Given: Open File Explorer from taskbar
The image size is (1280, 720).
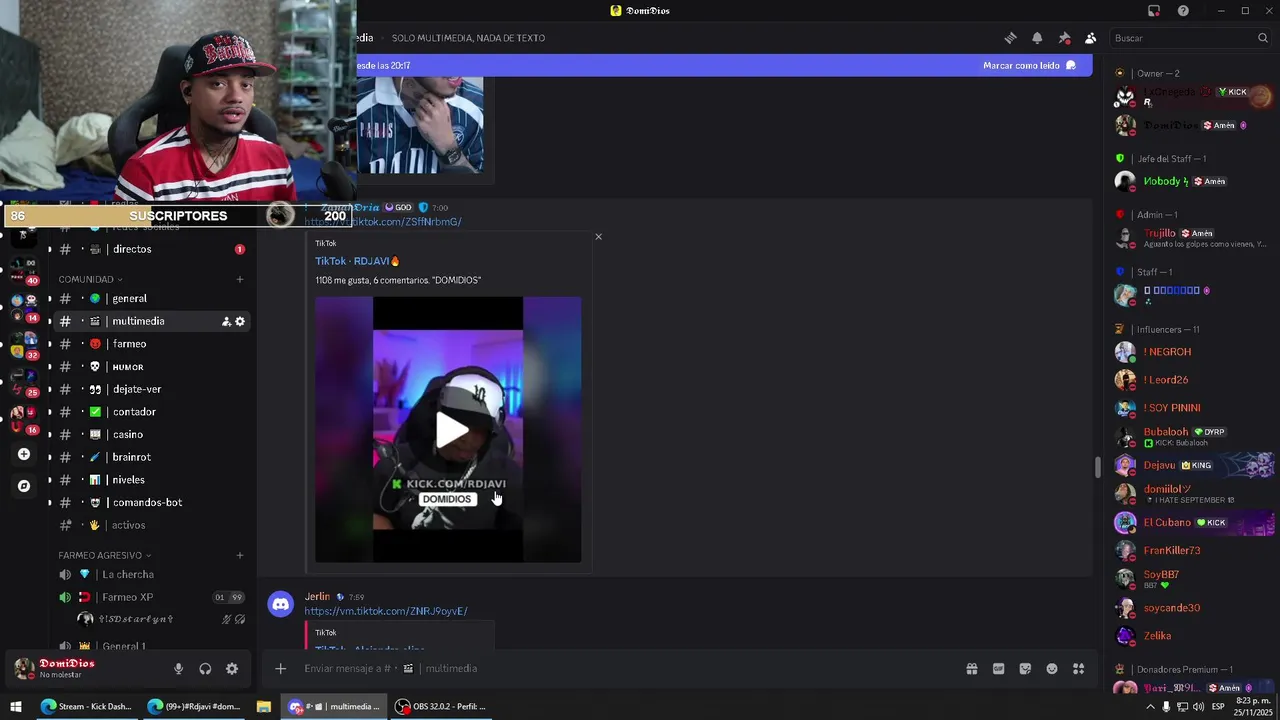Looking at the screenshot, I should tap(264, 707).
